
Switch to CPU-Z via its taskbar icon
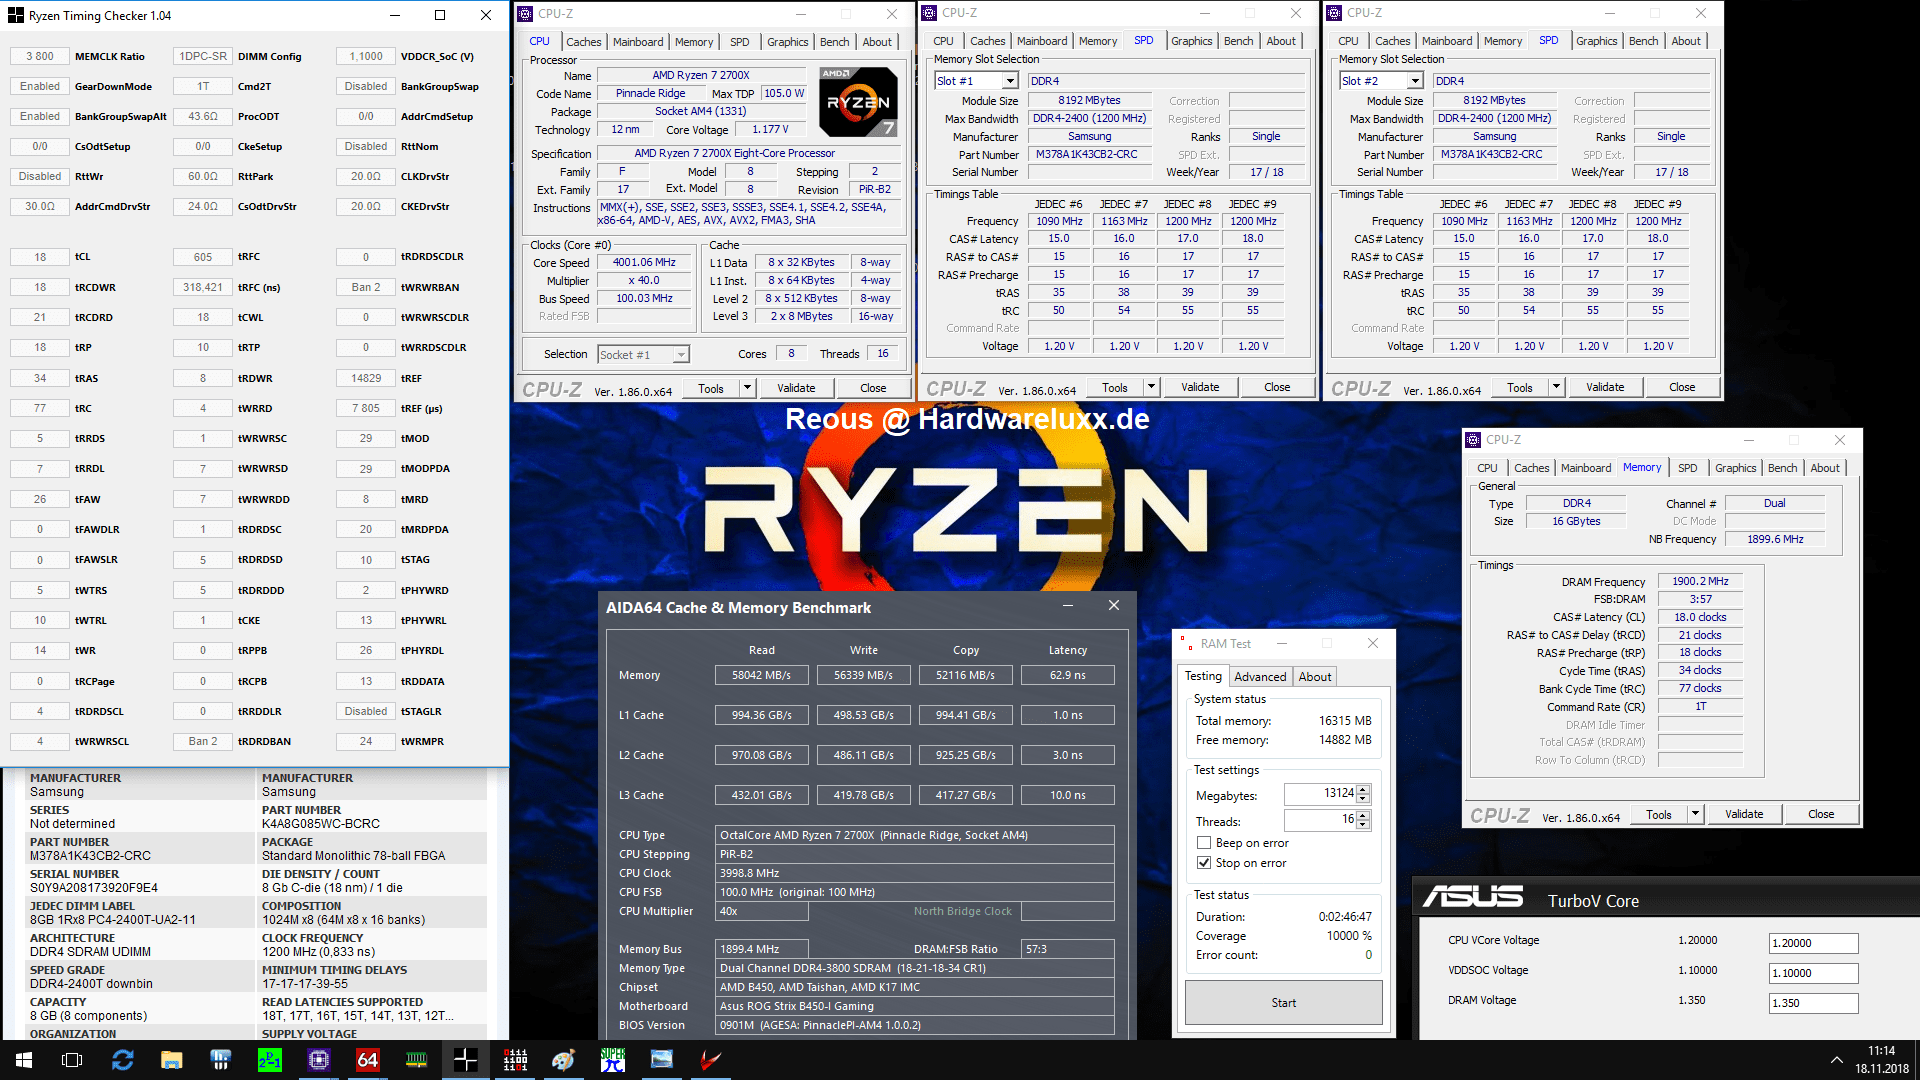[318, 1060]
